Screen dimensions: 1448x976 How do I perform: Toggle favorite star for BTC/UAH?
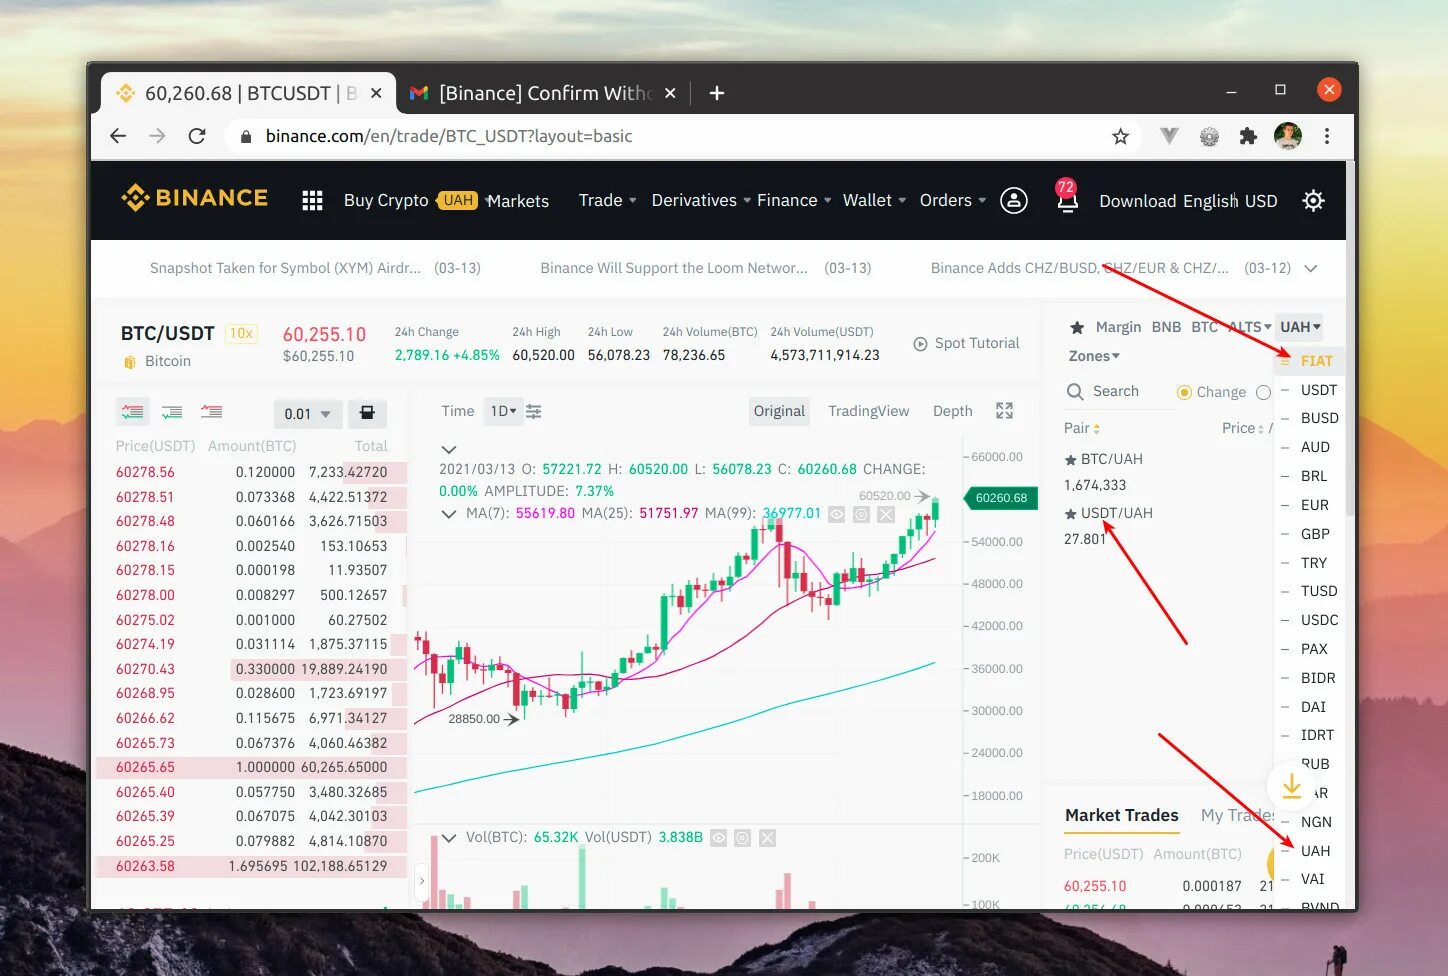[1071, 460]
